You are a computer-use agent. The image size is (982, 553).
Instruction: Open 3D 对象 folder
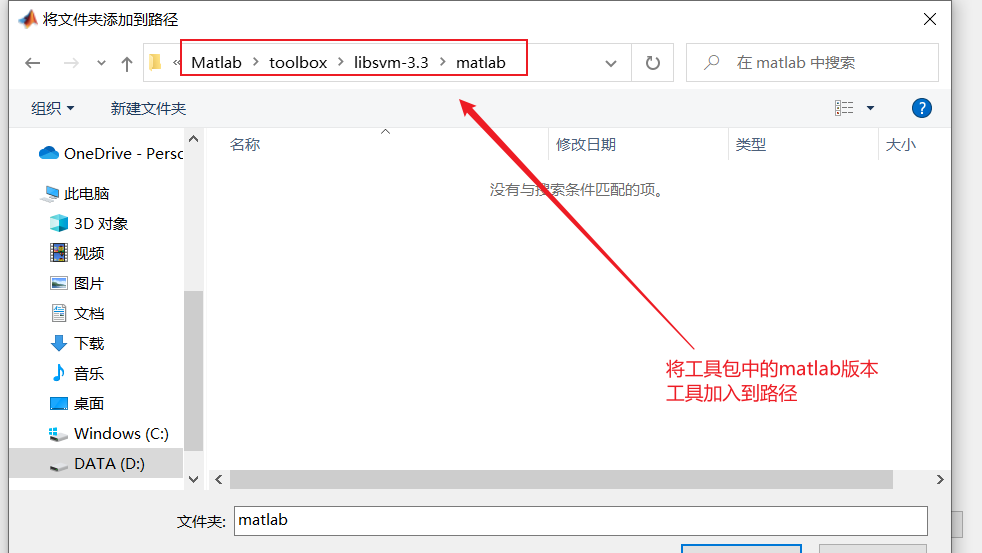pyautogui.click(x=89, y=224)
